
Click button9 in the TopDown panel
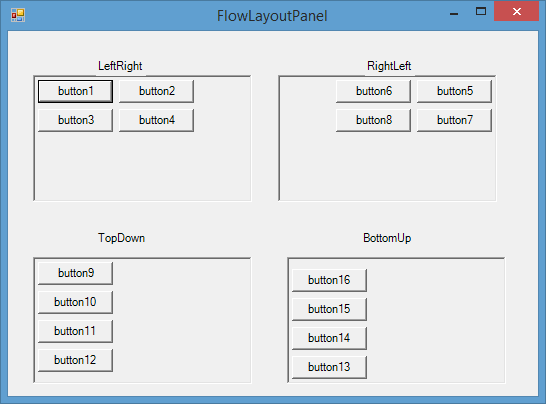75,273
